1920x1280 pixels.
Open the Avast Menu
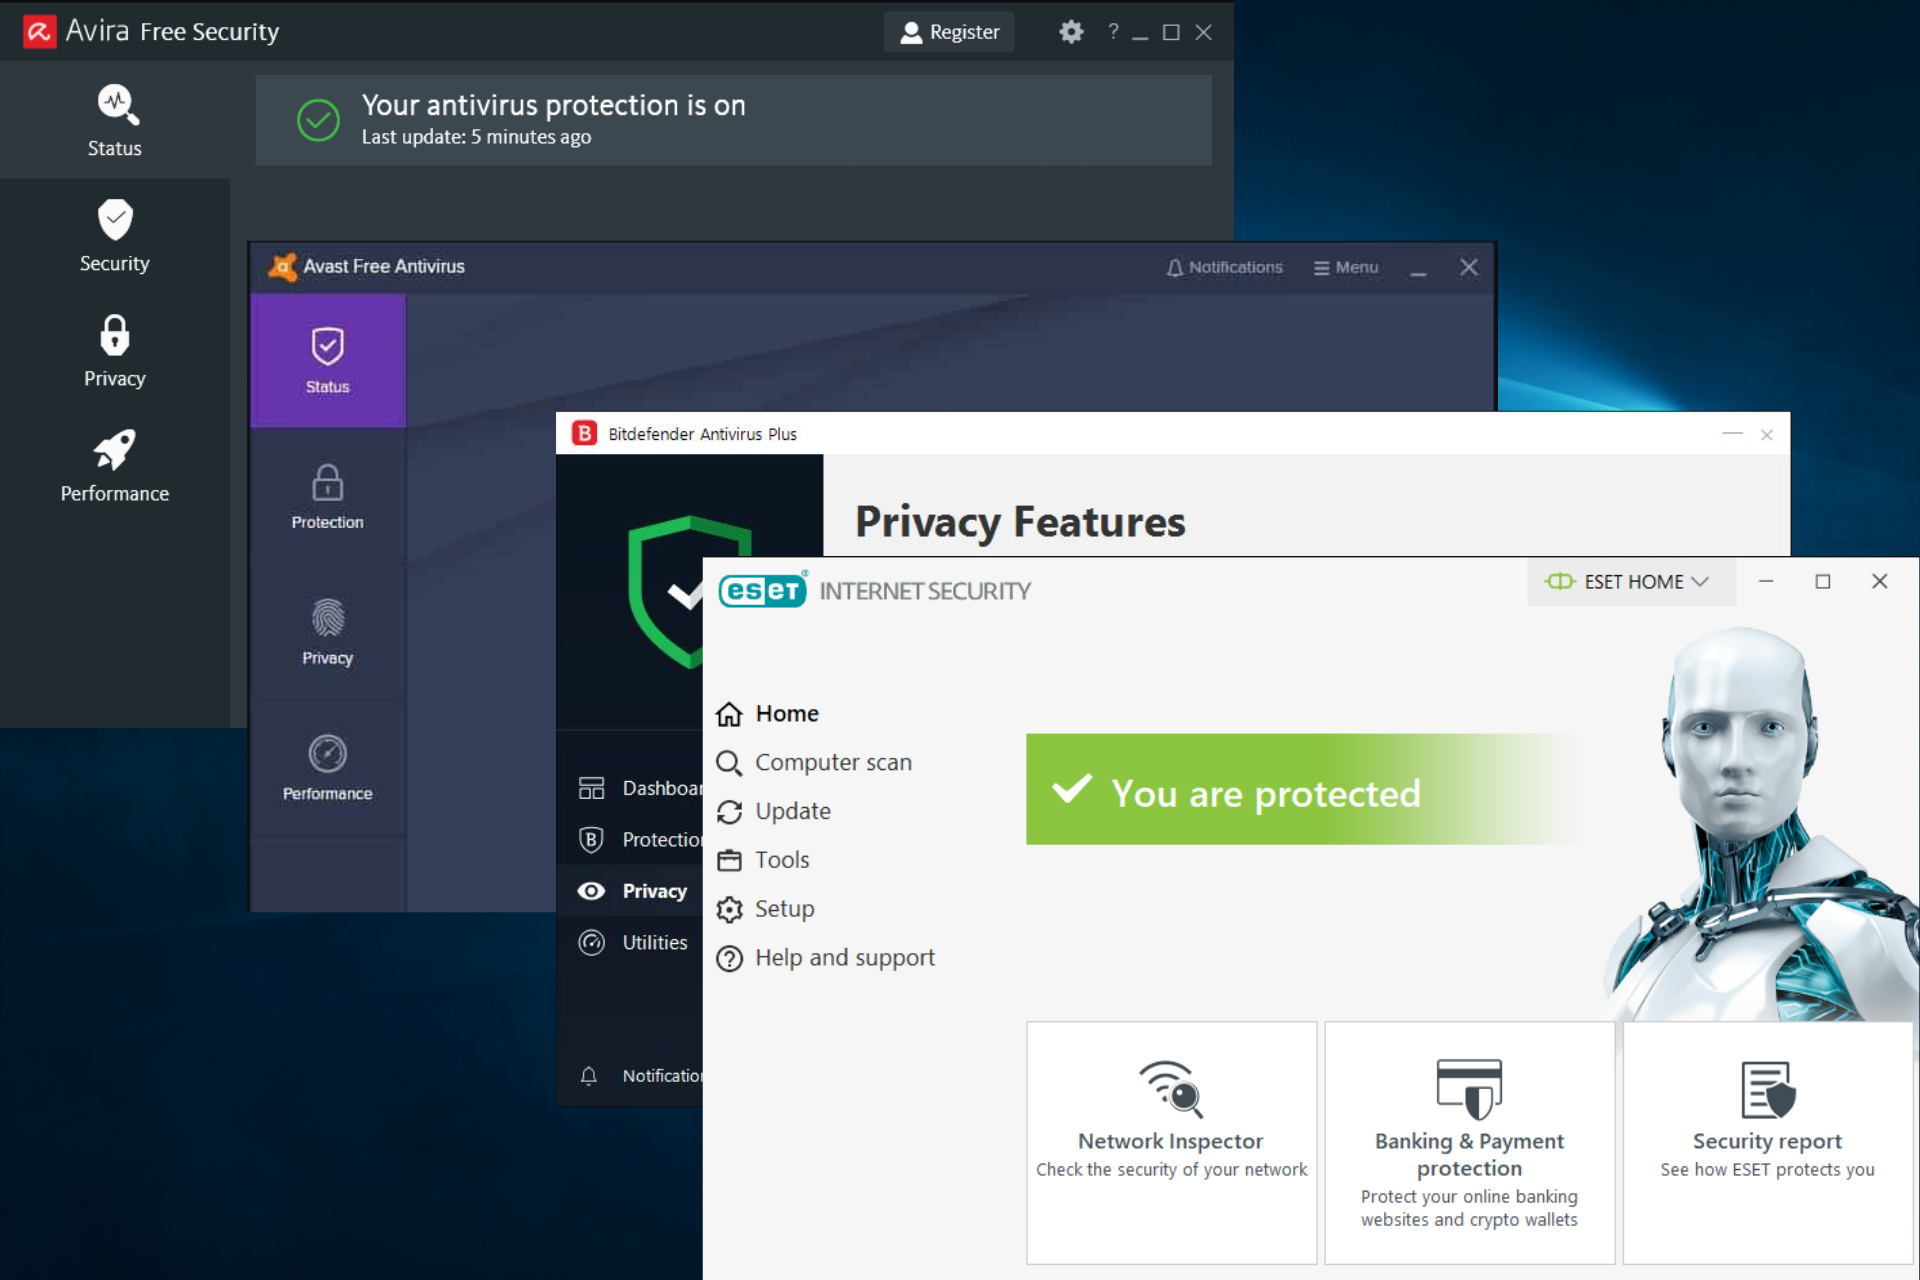(1346, 267)
